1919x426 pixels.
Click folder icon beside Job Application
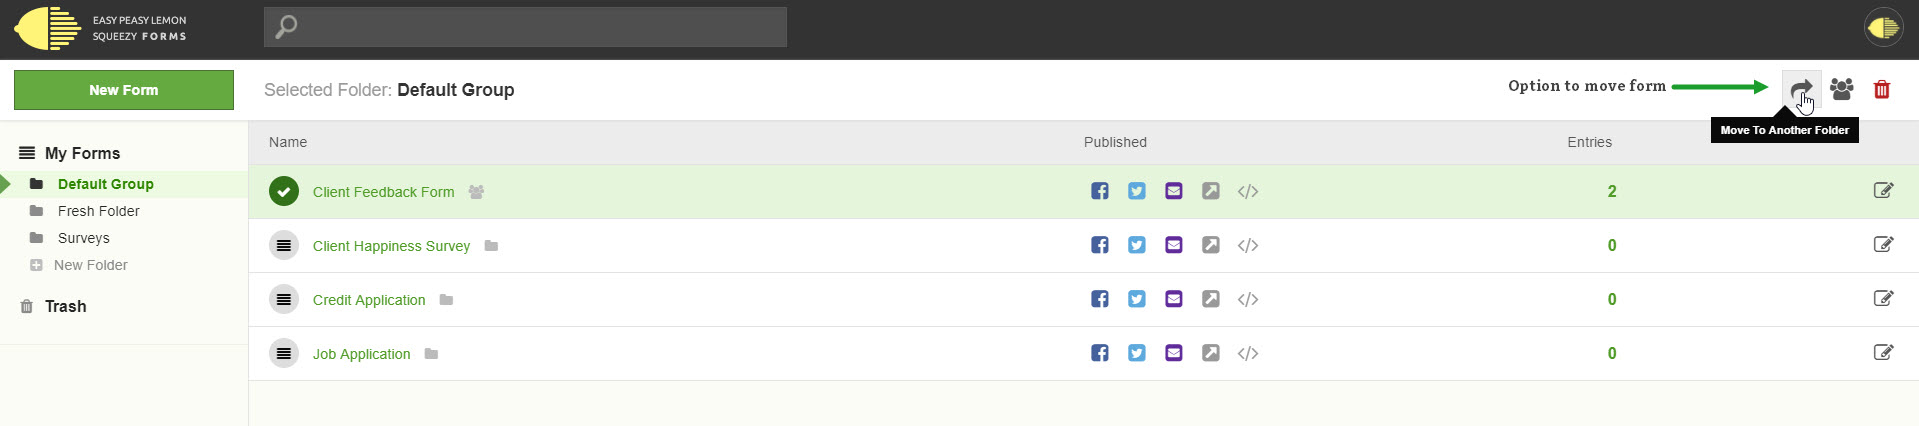(431, 353)
